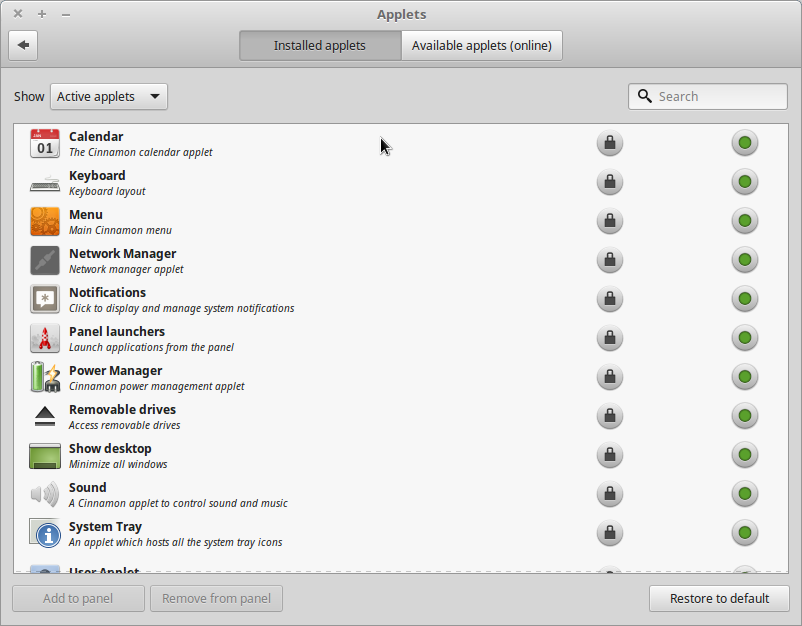
Task: Click the lock icon for Panel launchers
Action: 610,338
